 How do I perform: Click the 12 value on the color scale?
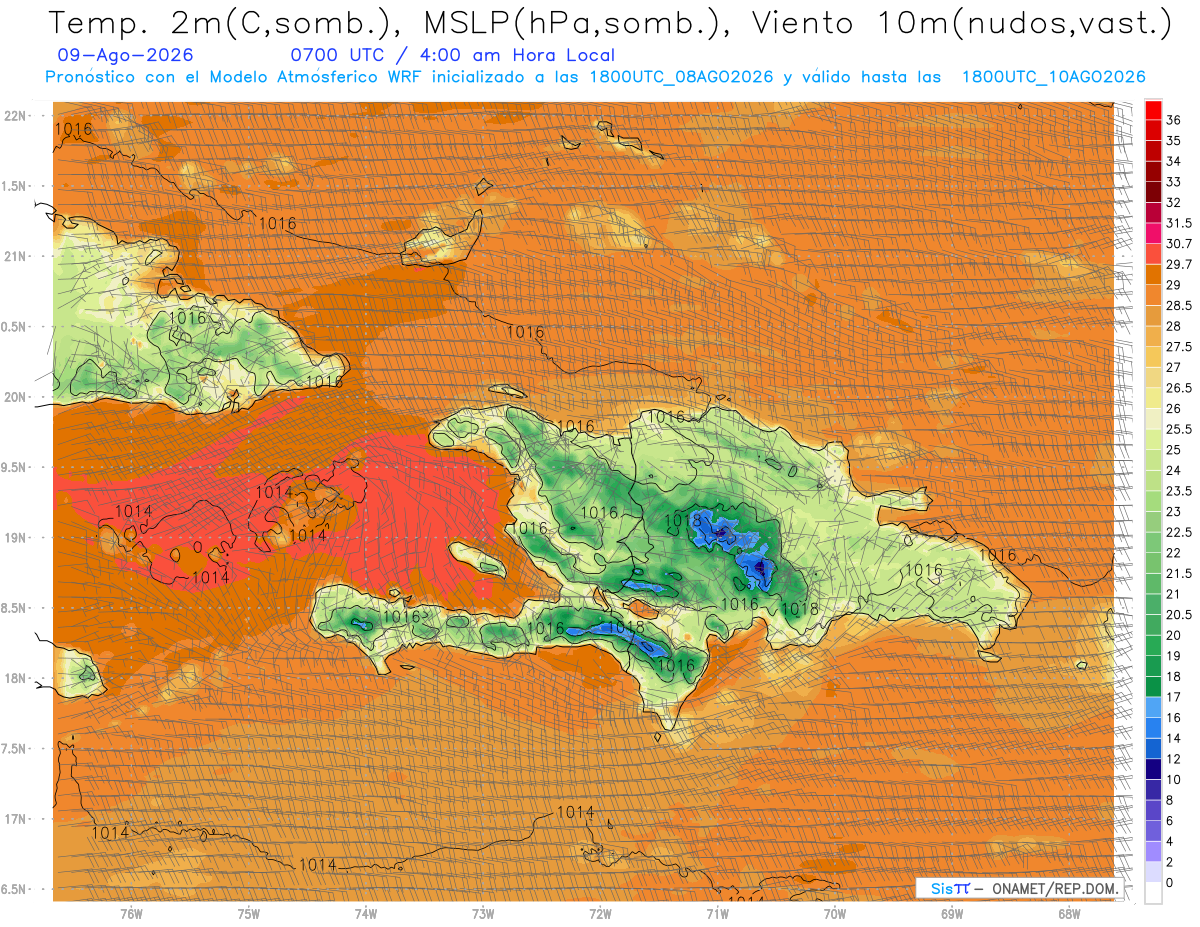coord(1174,758)
